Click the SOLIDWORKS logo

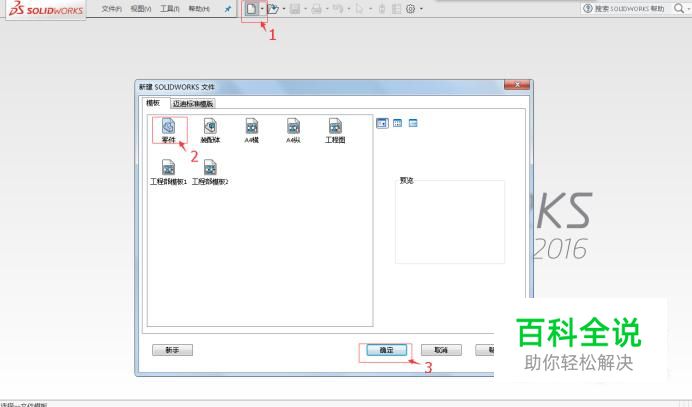(46, 8)
